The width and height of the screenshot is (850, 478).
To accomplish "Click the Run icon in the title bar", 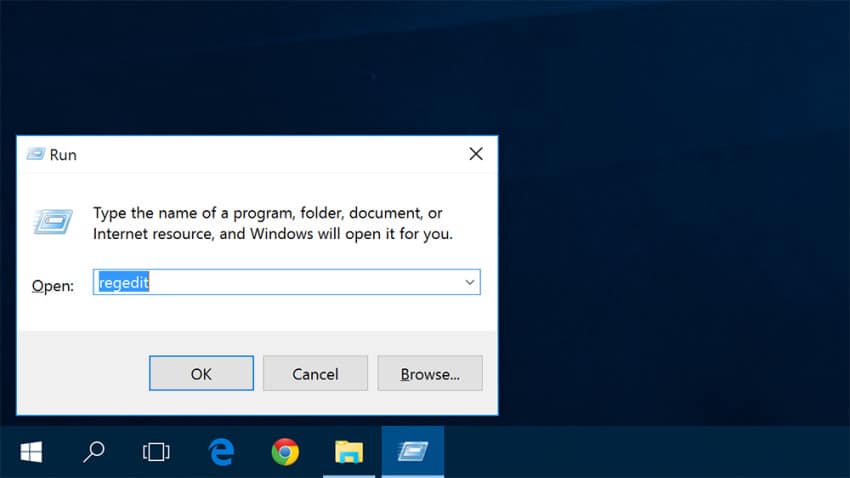I will click(x=36, y=154).
